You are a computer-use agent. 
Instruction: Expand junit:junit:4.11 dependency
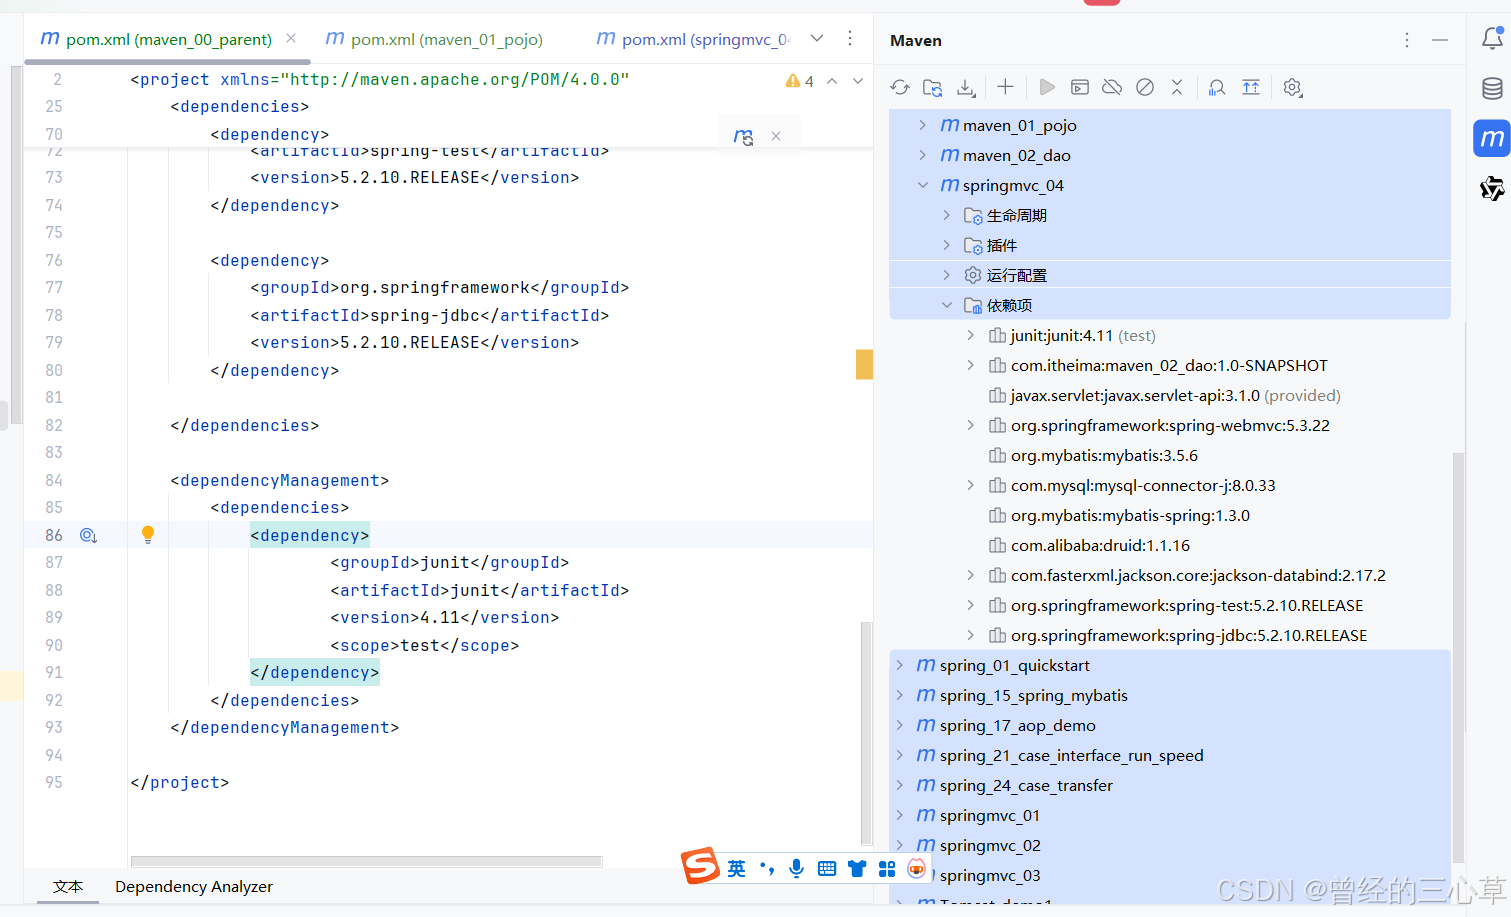click(x=970, y=335)
